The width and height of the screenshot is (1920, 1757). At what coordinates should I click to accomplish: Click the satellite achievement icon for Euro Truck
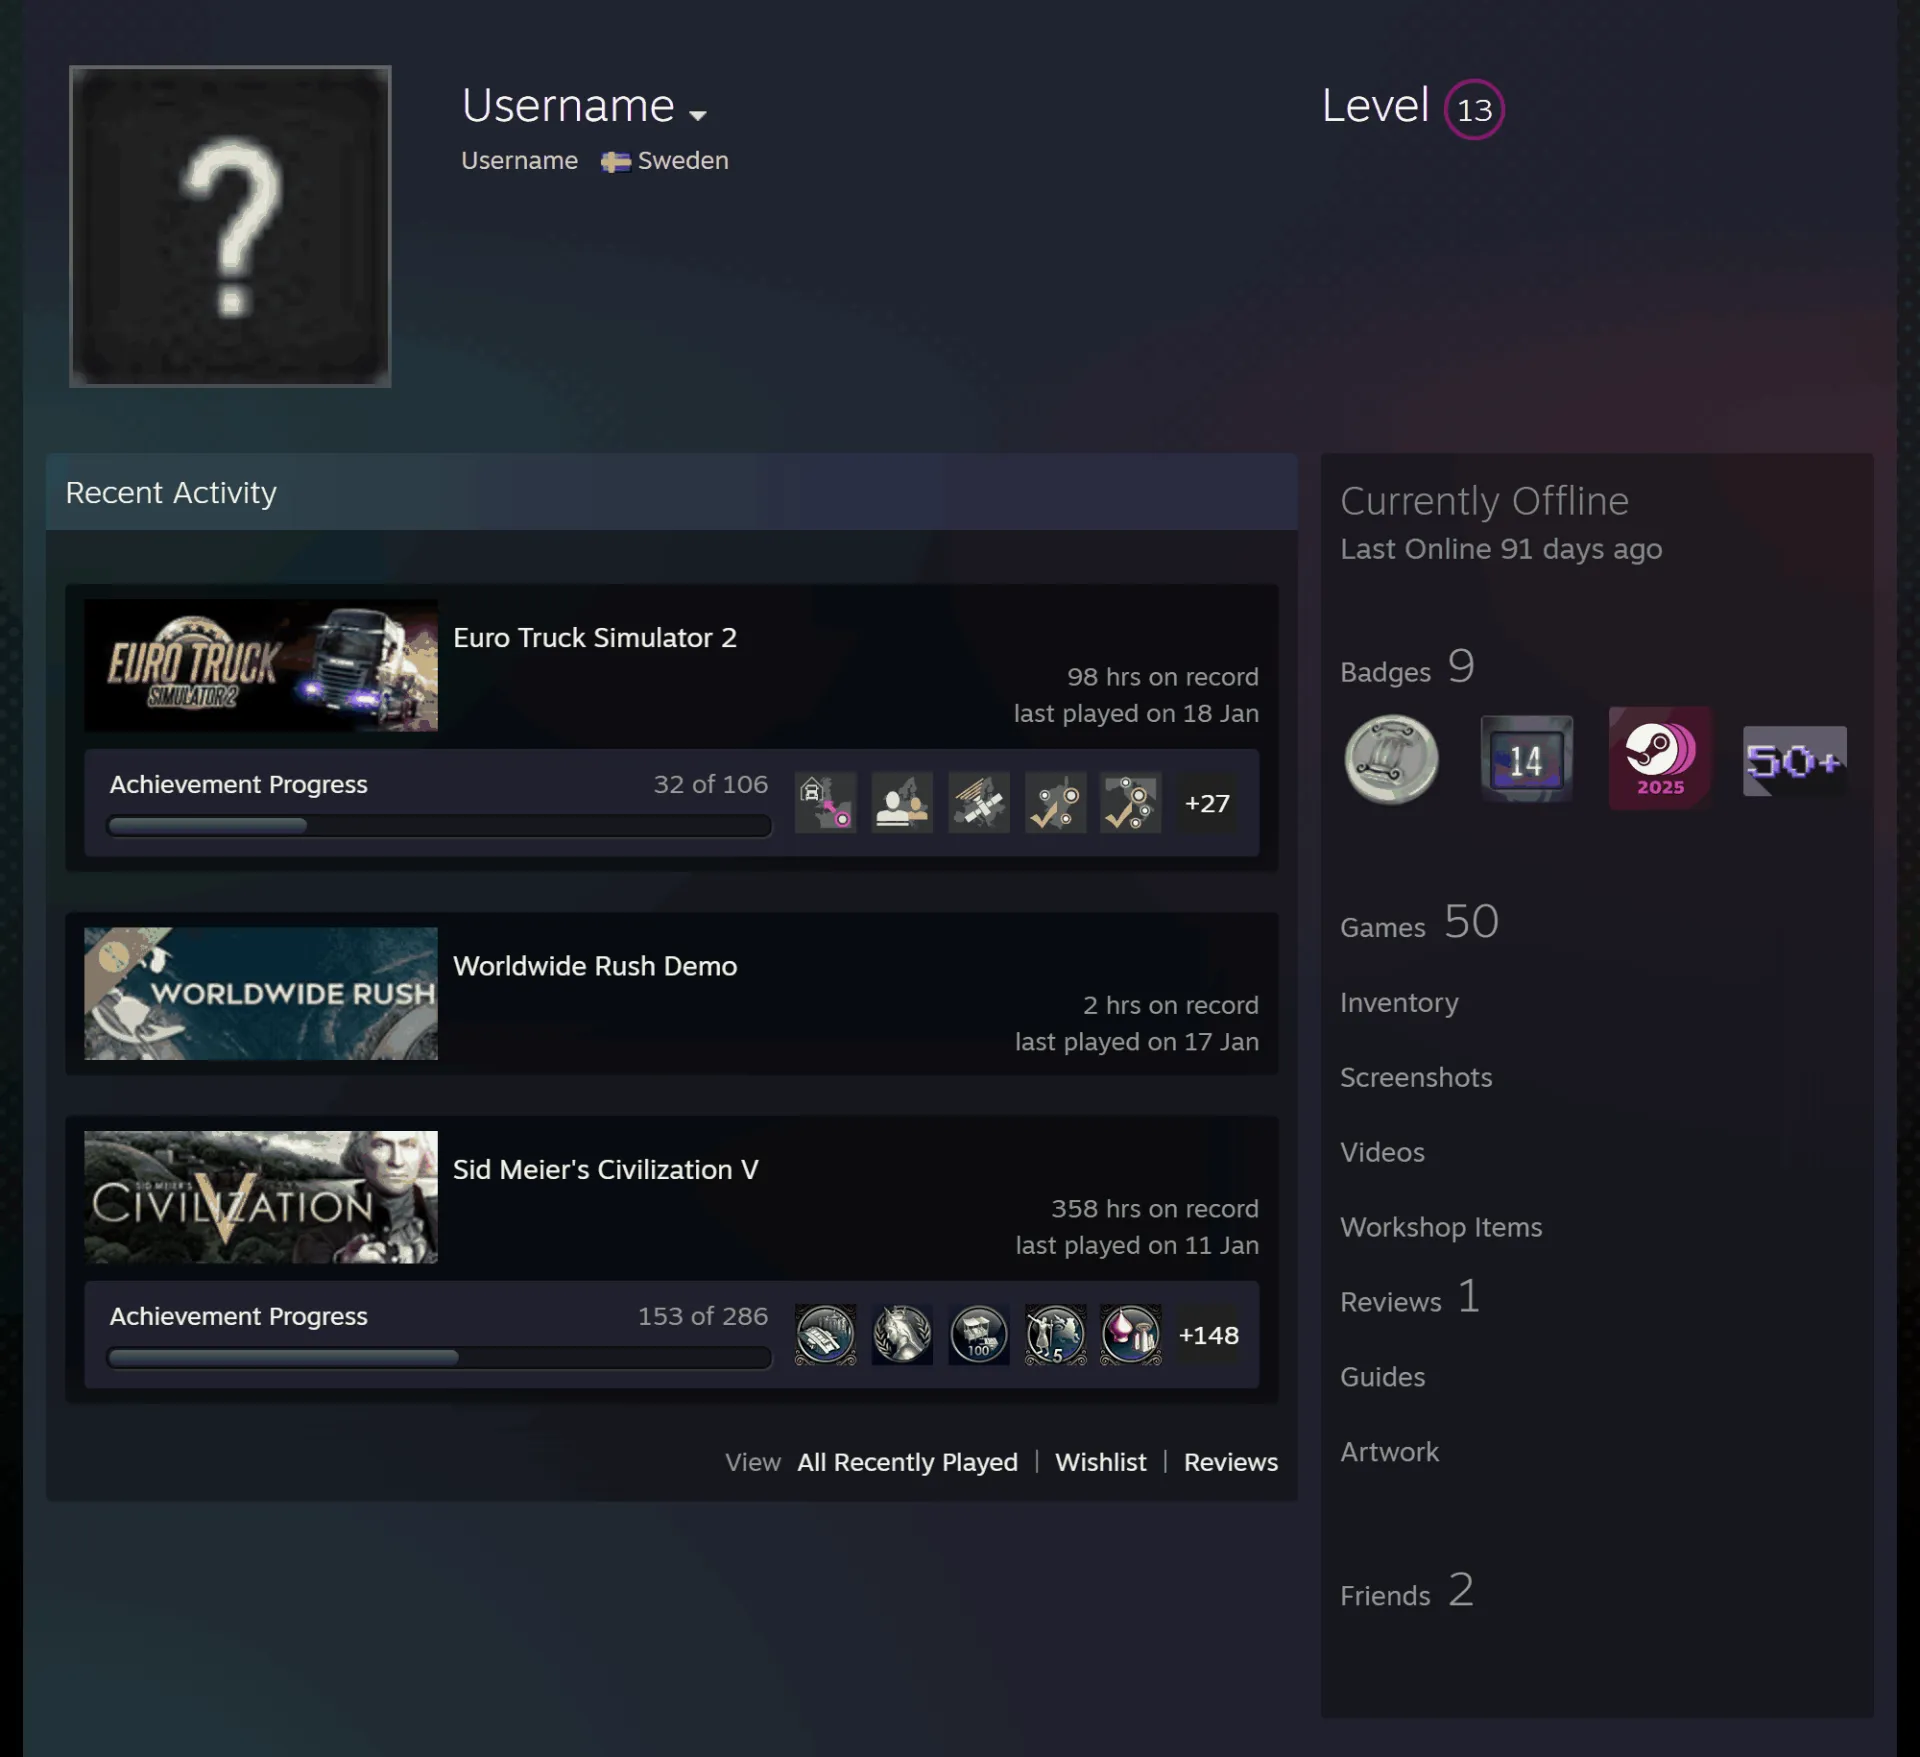tap(979, 802)
